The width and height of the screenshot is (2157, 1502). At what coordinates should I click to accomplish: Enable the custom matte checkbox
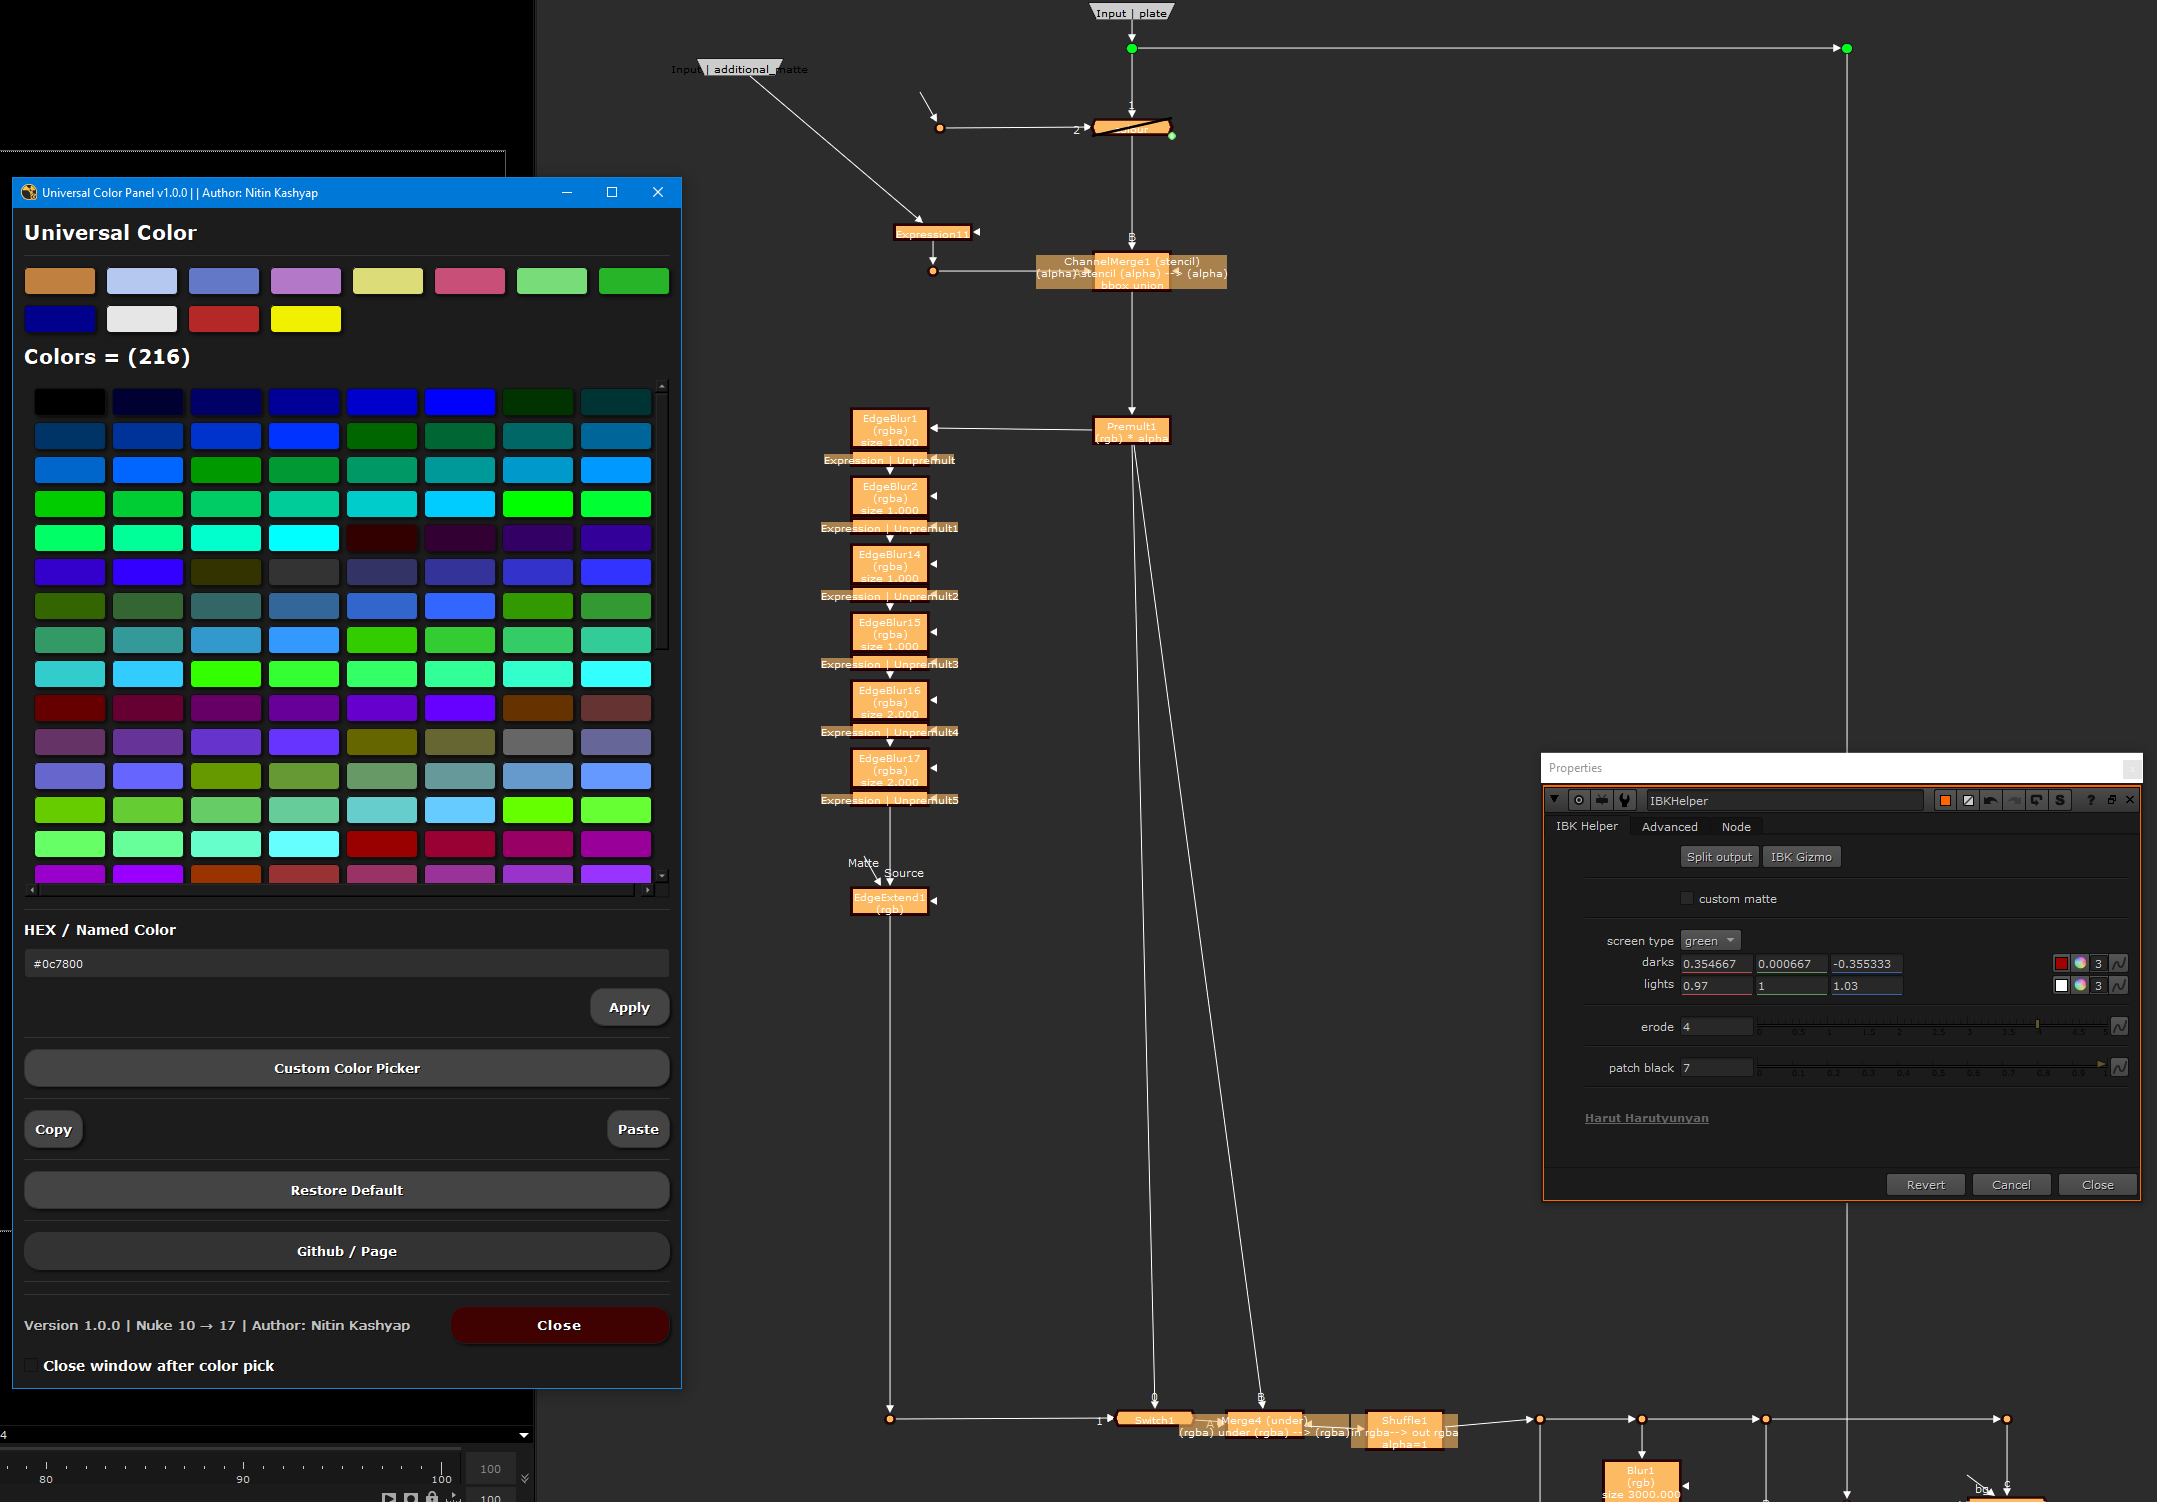(x=1687, y=899)
